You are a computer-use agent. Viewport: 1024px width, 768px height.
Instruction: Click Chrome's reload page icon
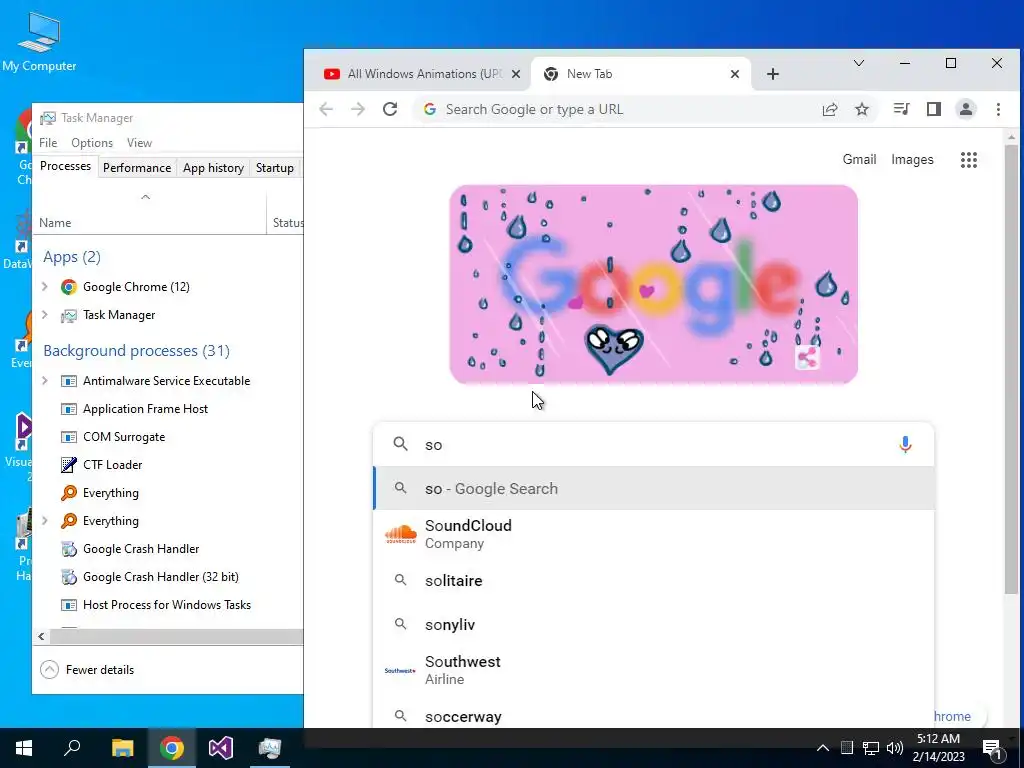point(390,109)
